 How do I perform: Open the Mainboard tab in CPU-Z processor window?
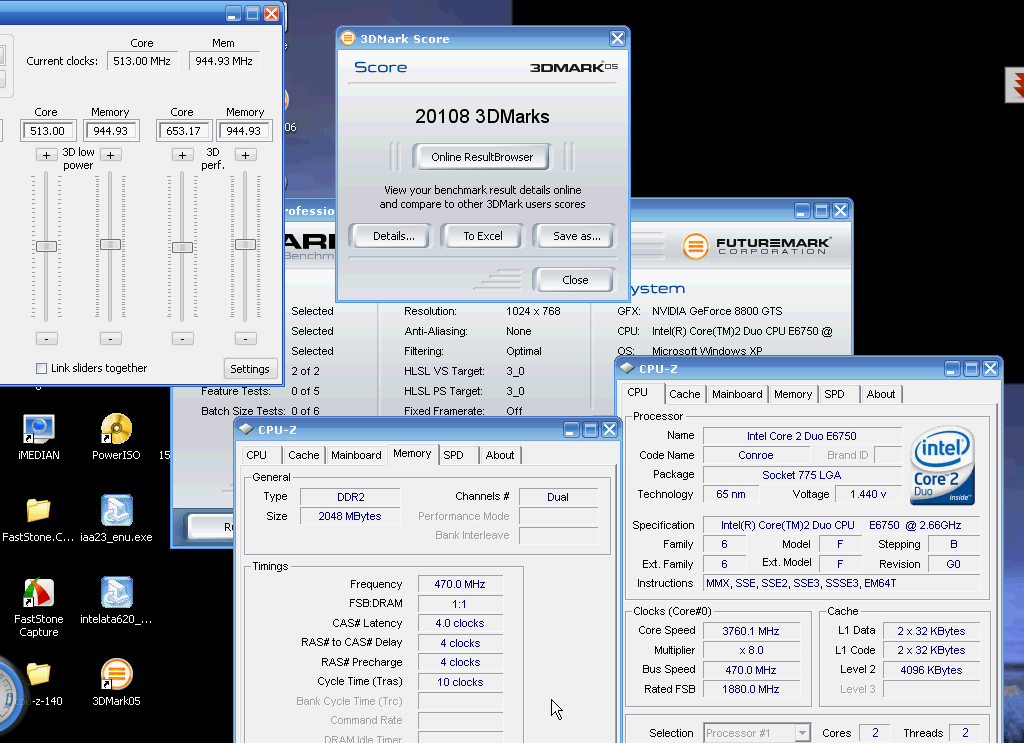tap(737, 394)
